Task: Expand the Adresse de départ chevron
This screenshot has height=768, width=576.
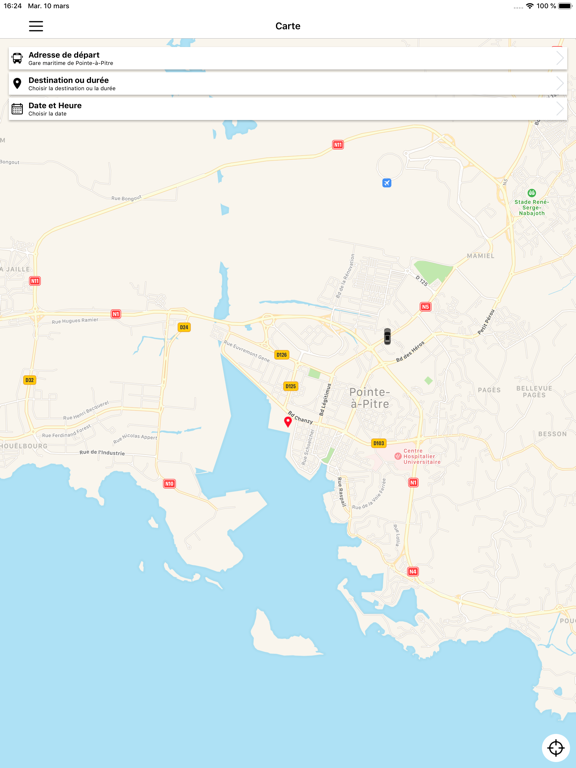Action: pos(560,58)
